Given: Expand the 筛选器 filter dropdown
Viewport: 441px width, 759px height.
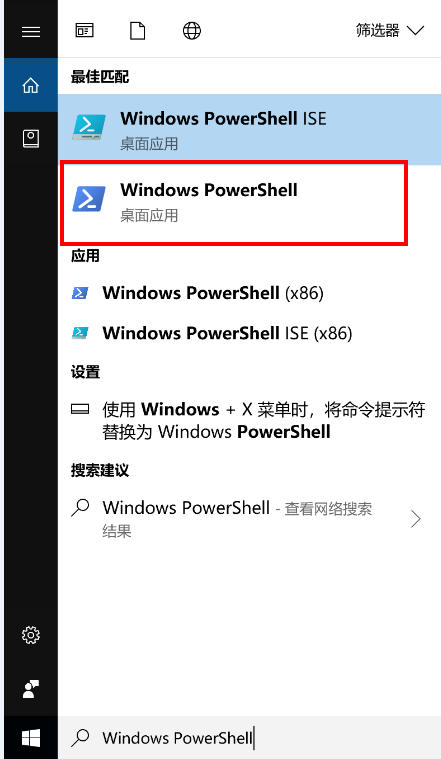Looking at the screenshot, I should [x=390, y=31].
